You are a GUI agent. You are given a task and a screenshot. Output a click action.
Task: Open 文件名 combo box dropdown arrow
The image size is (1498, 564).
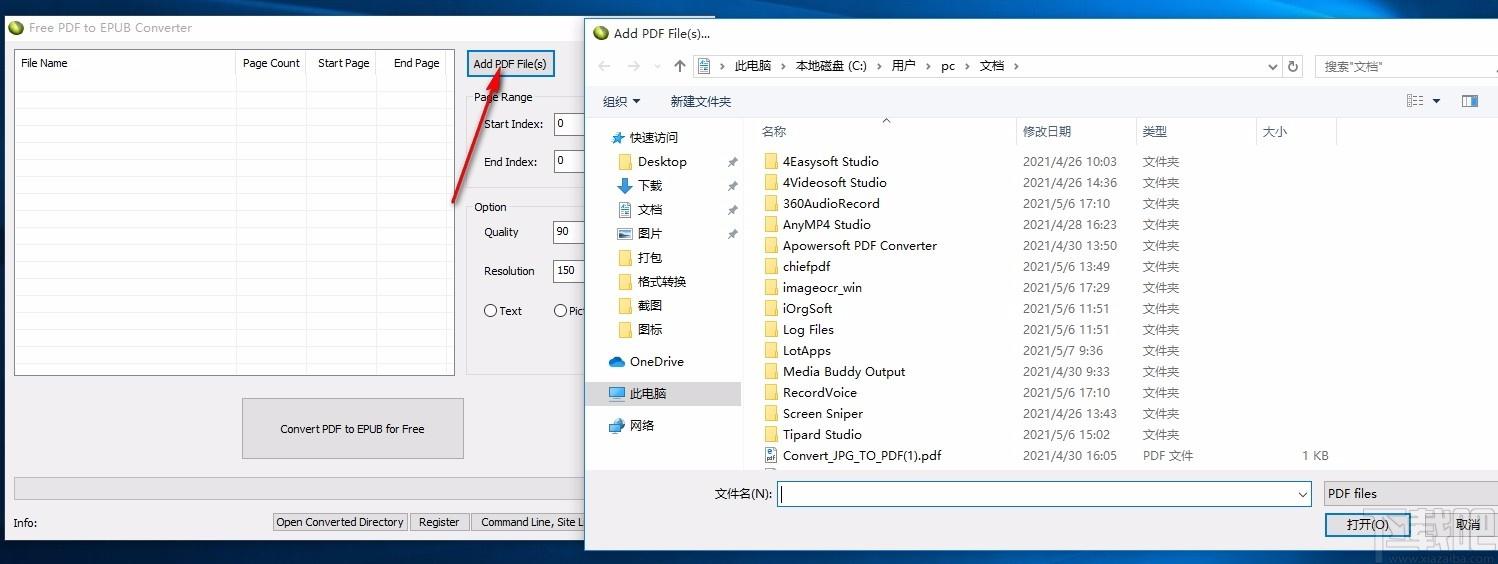pyautogui.click(x=1302, y=494)
